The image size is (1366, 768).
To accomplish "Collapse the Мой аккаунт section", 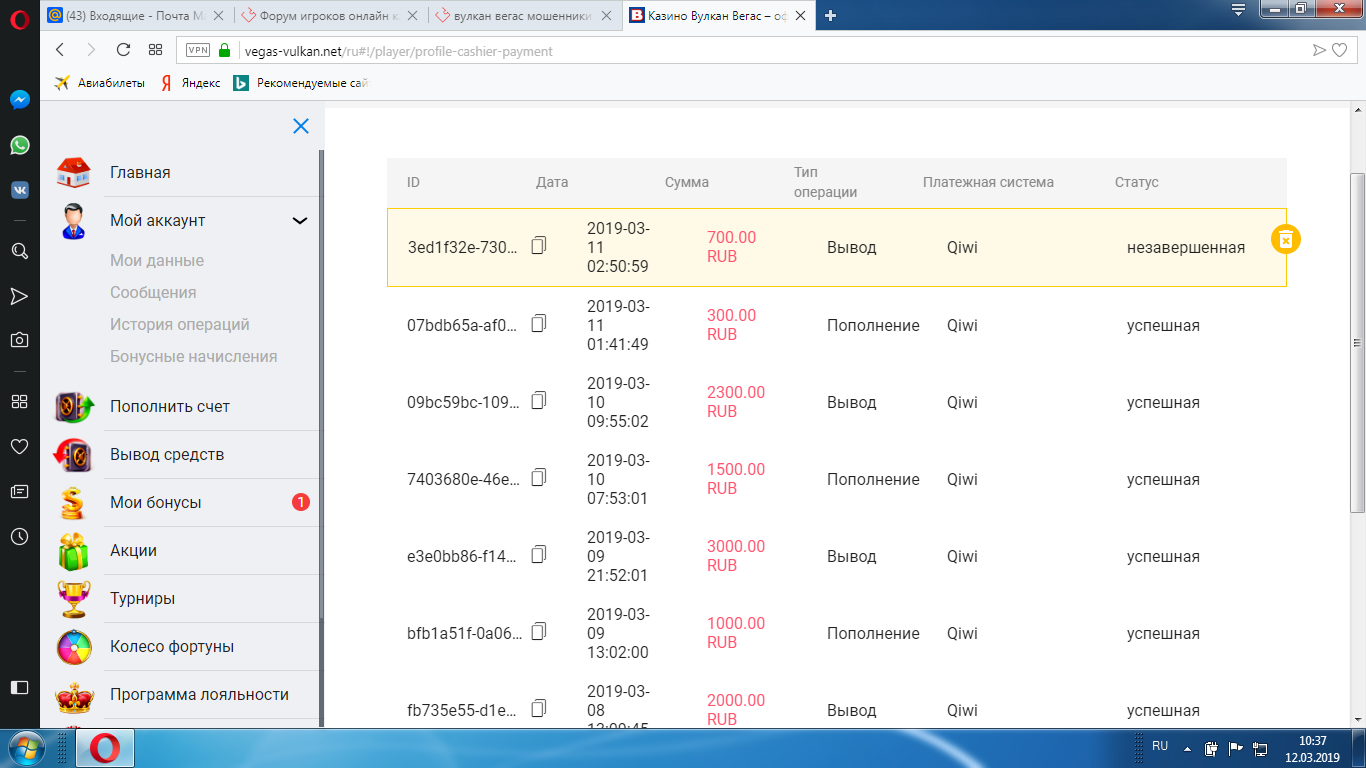I will click(299, 221).
